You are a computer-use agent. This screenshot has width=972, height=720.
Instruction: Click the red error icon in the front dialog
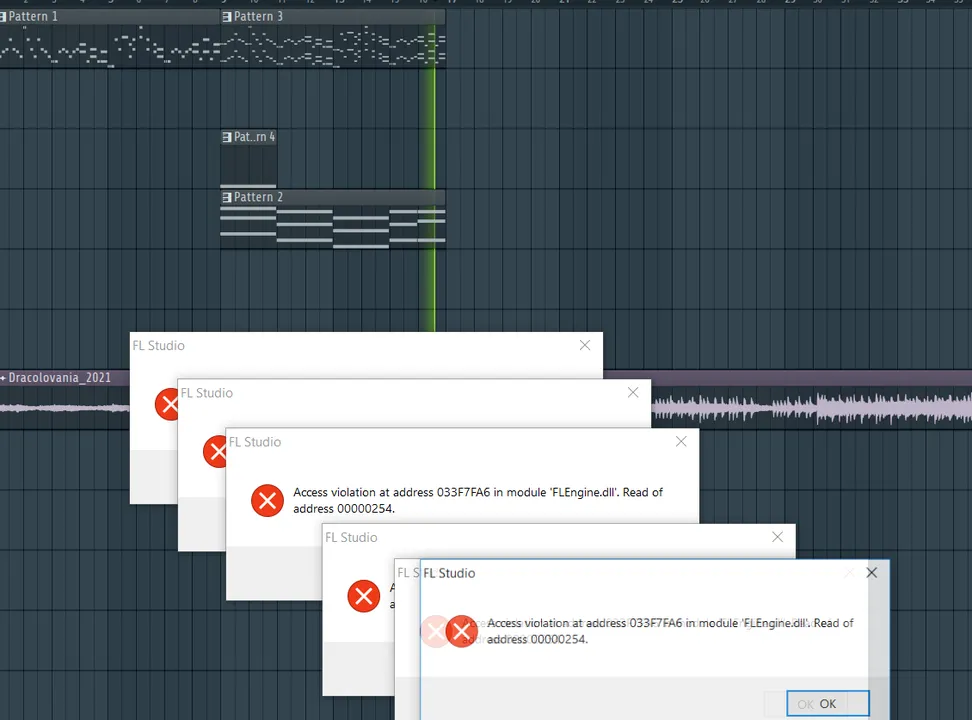(x=461, y=631)
